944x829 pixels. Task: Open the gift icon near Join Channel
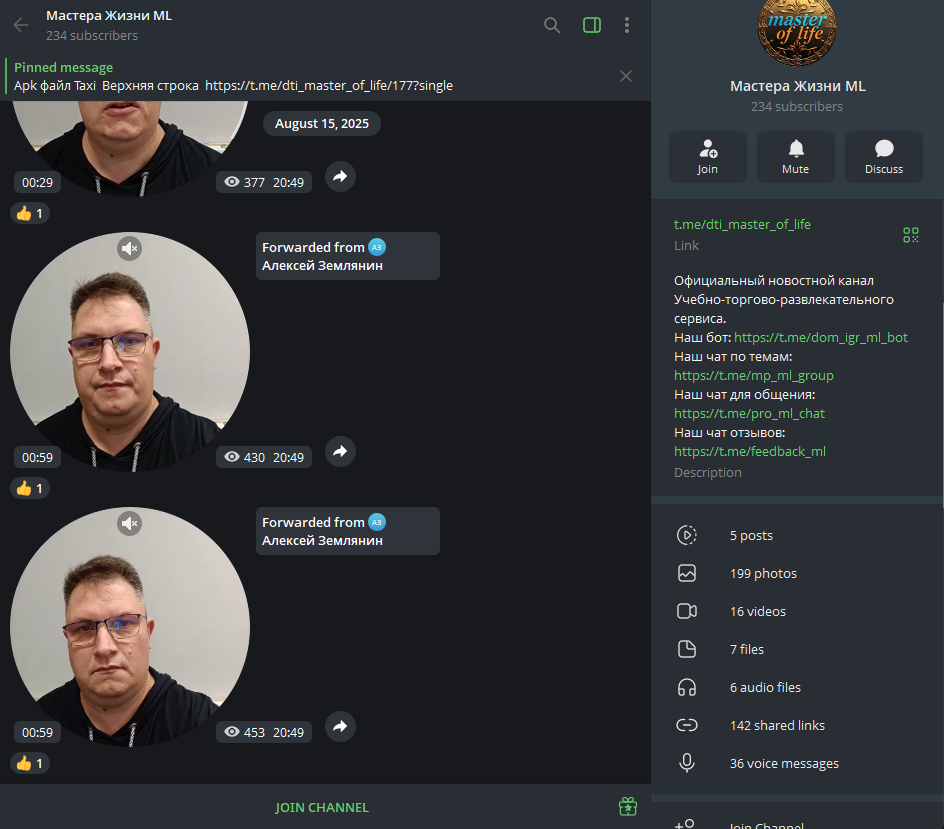point(628,806)
